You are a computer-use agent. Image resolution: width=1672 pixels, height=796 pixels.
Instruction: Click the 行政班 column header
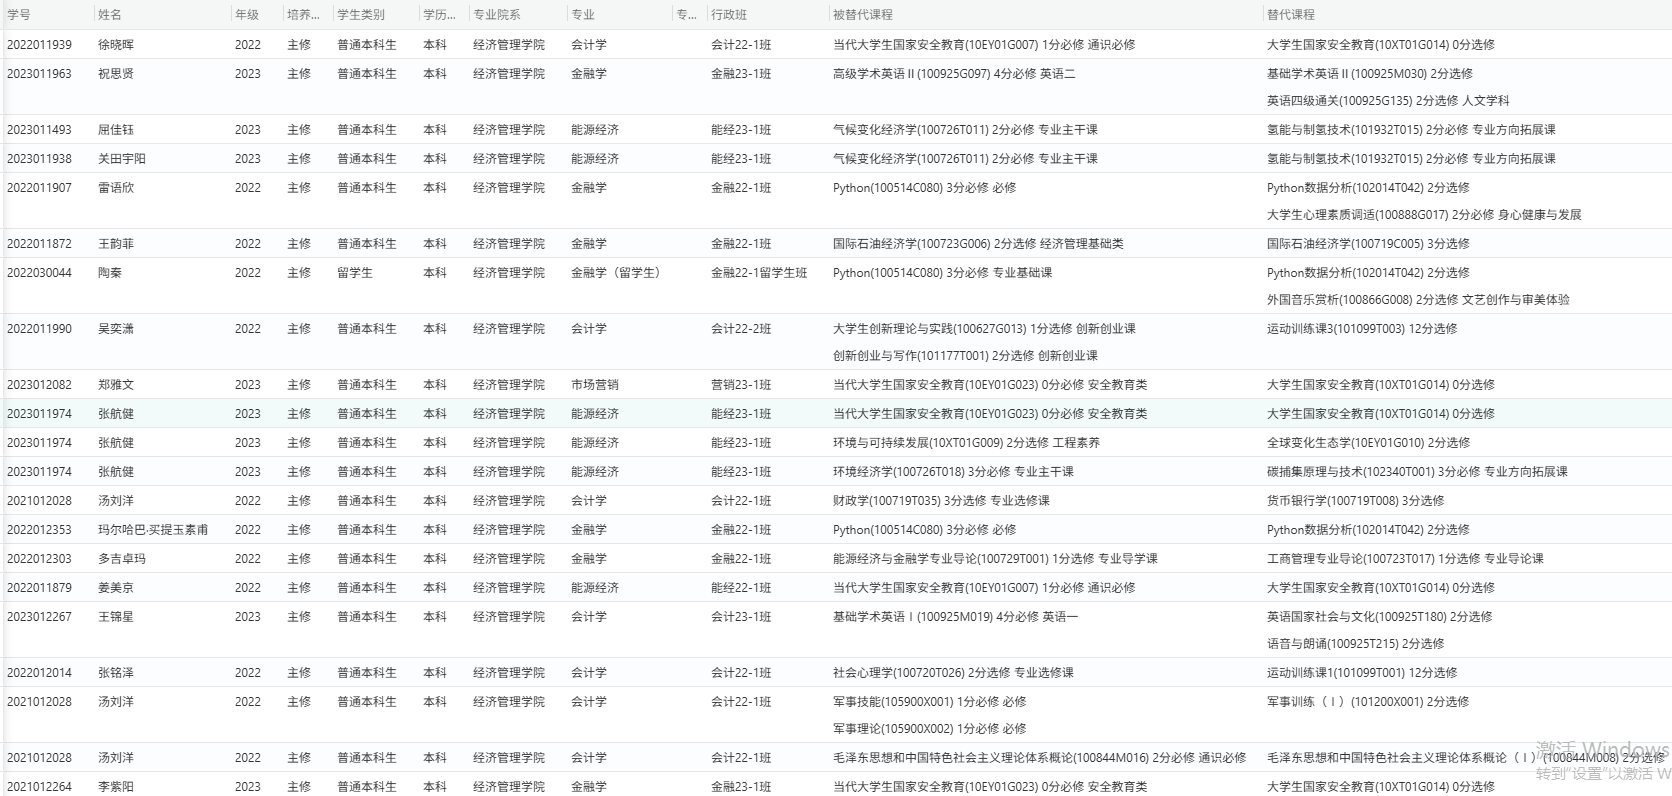coord(729,15)
